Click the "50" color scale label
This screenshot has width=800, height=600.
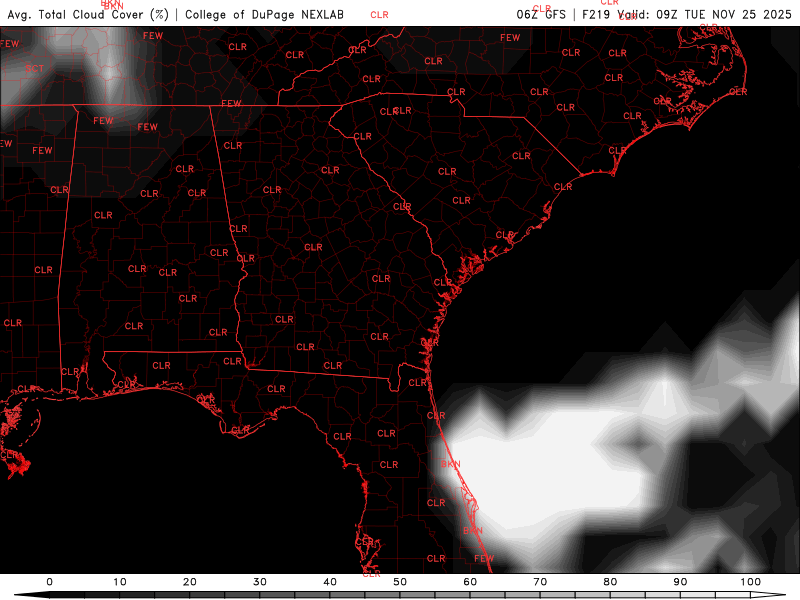click(x=400, y=582)
